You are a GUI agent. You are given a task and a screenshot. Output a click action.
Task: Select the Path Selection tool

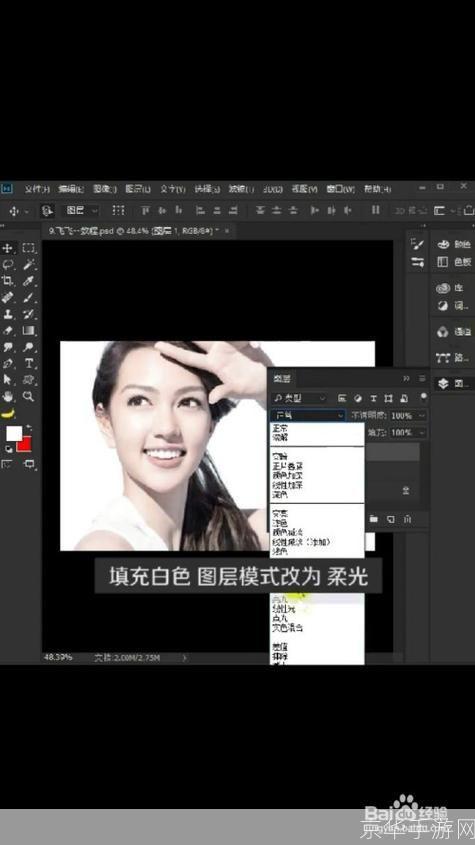tap(8, 380)
